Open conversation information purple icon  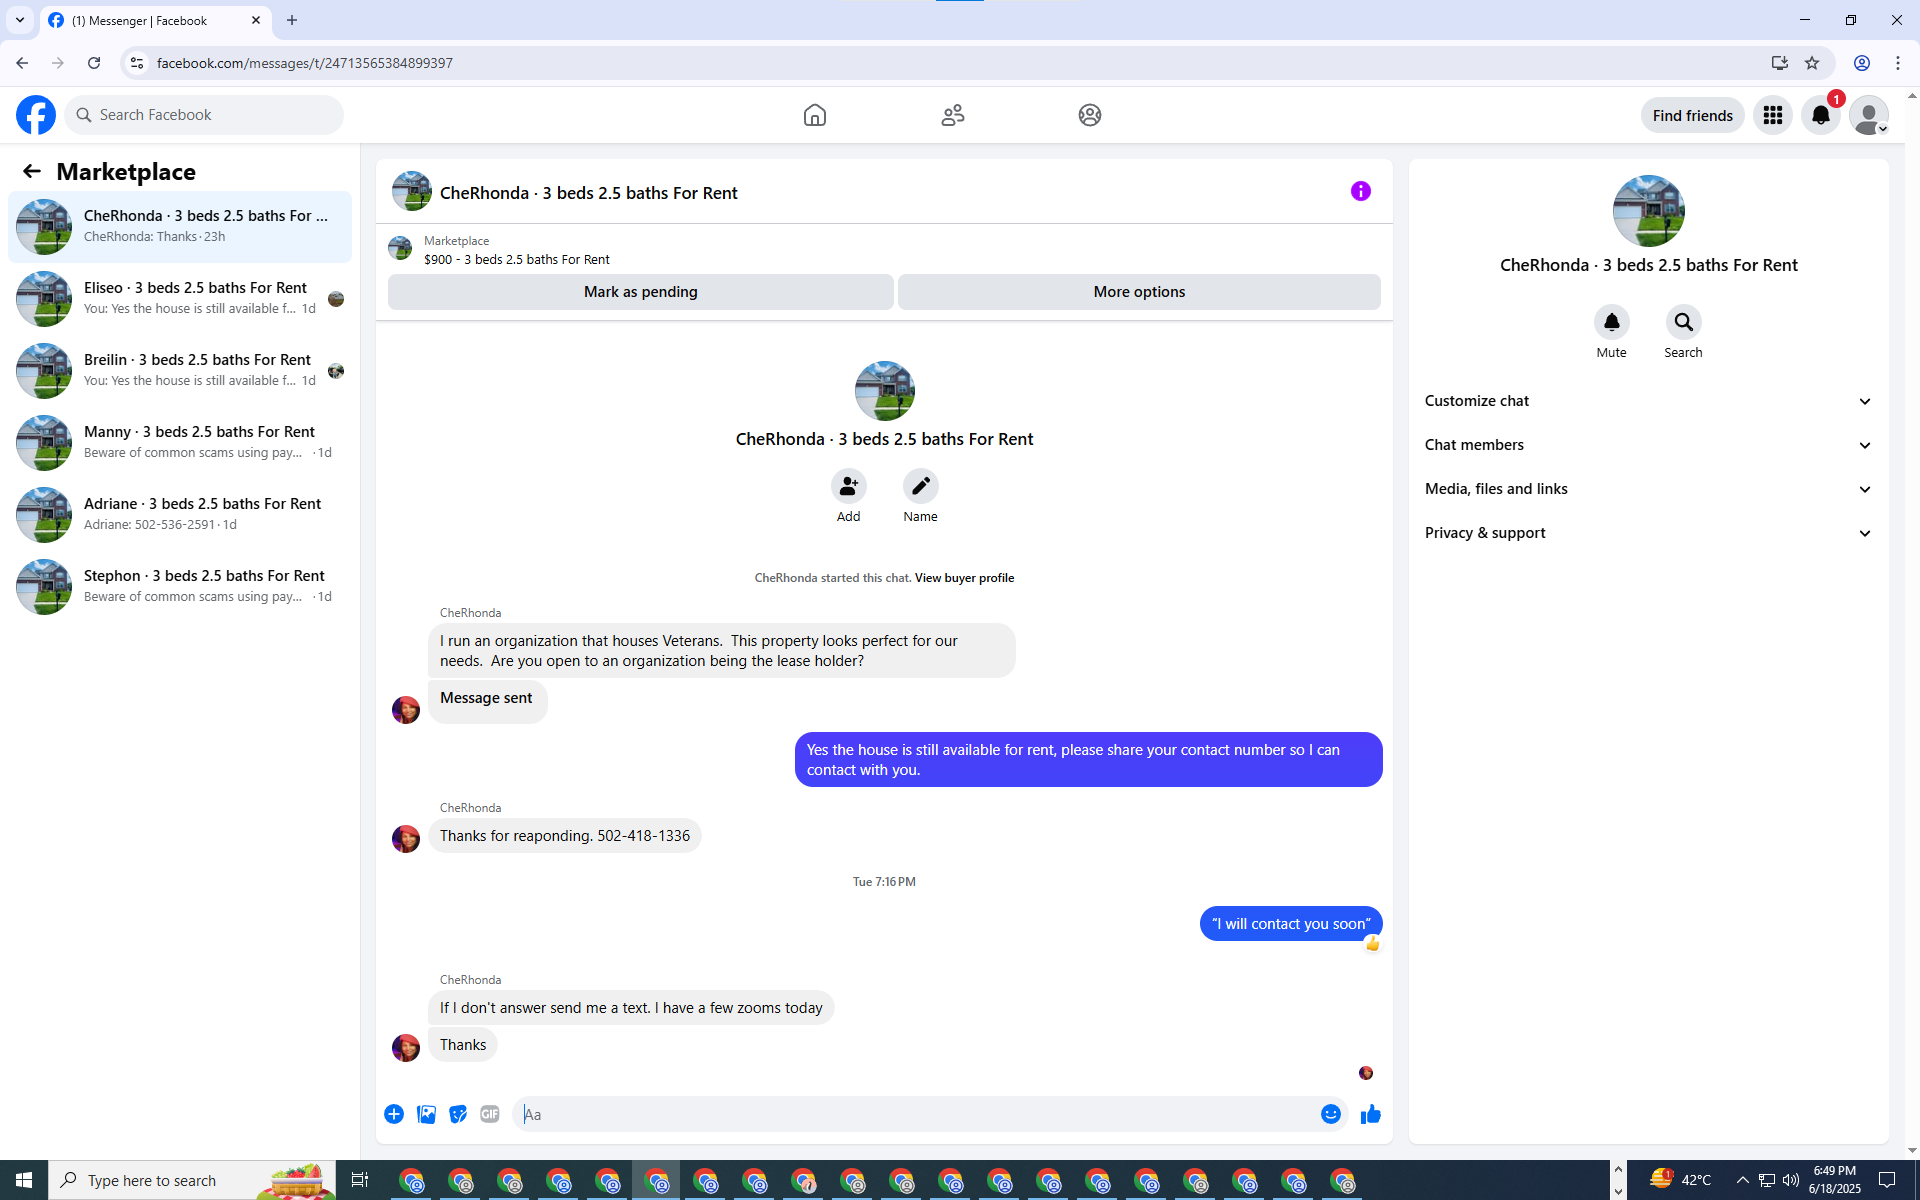click(1361, 191)
